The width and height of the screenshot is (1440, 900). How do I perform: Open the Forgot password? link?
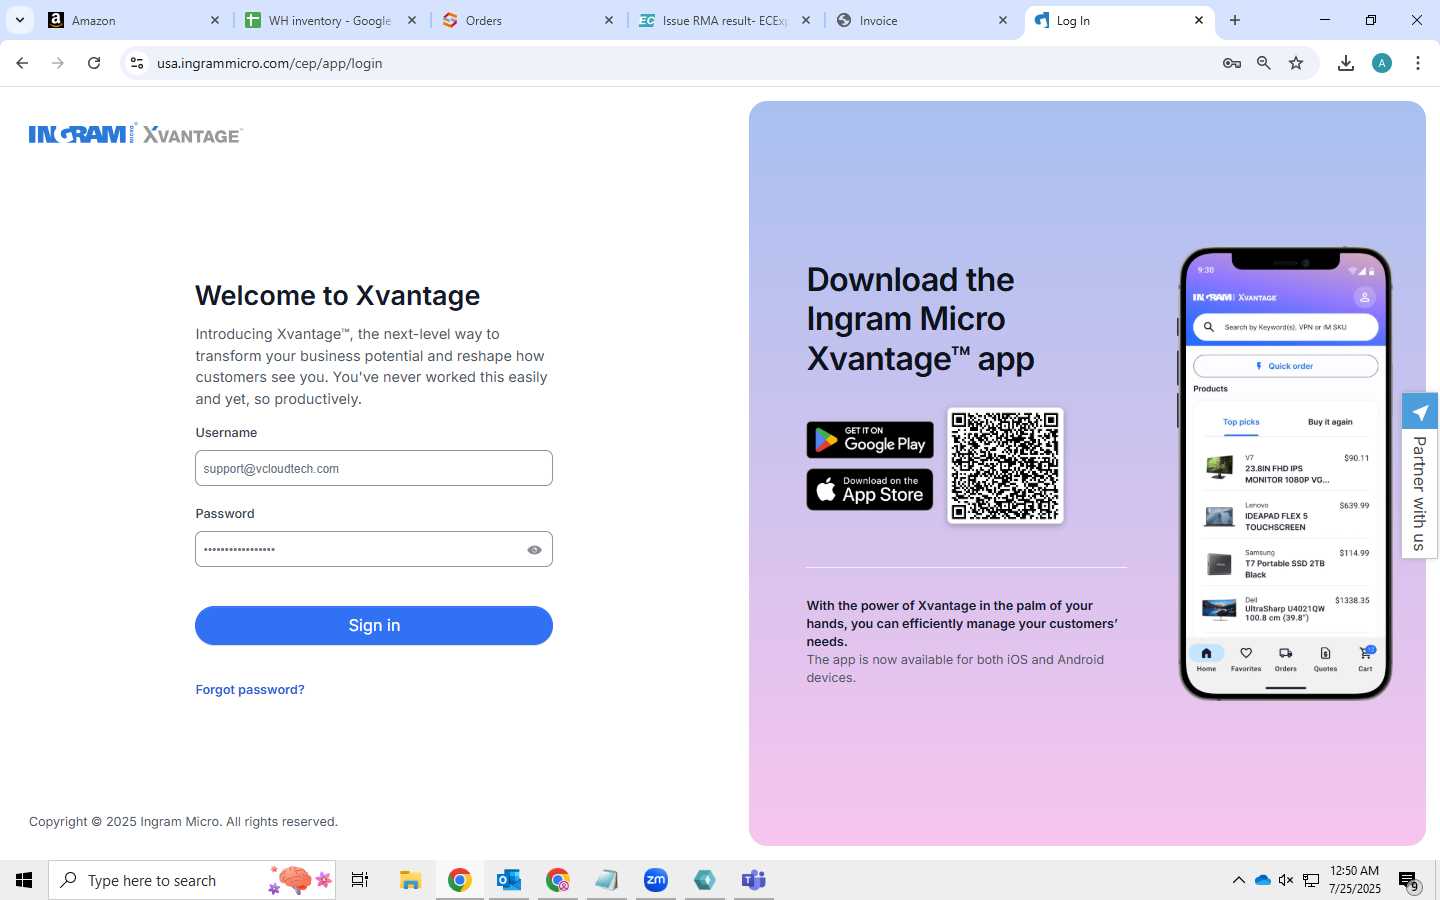click(250, 689)
